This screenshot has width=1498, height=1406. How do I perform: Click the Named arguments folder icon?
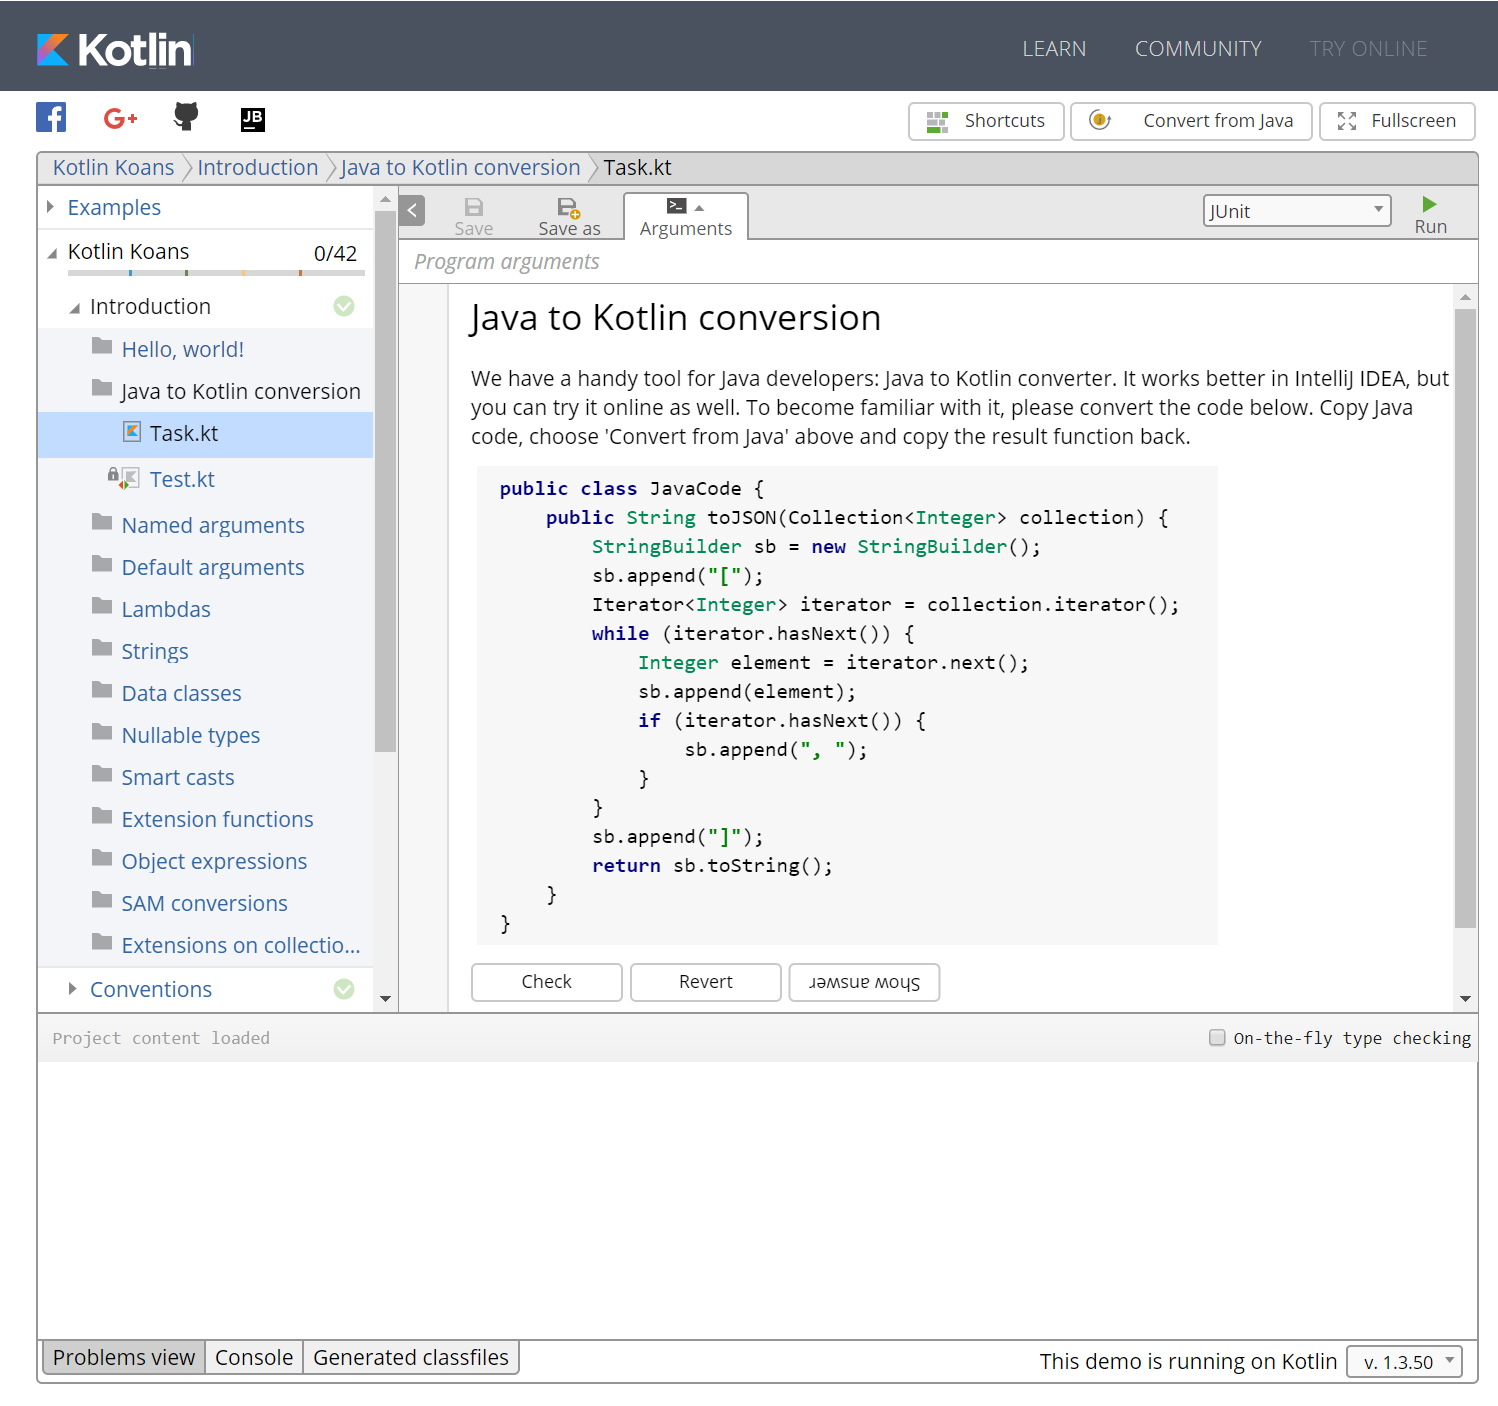[x=102, y=522]
